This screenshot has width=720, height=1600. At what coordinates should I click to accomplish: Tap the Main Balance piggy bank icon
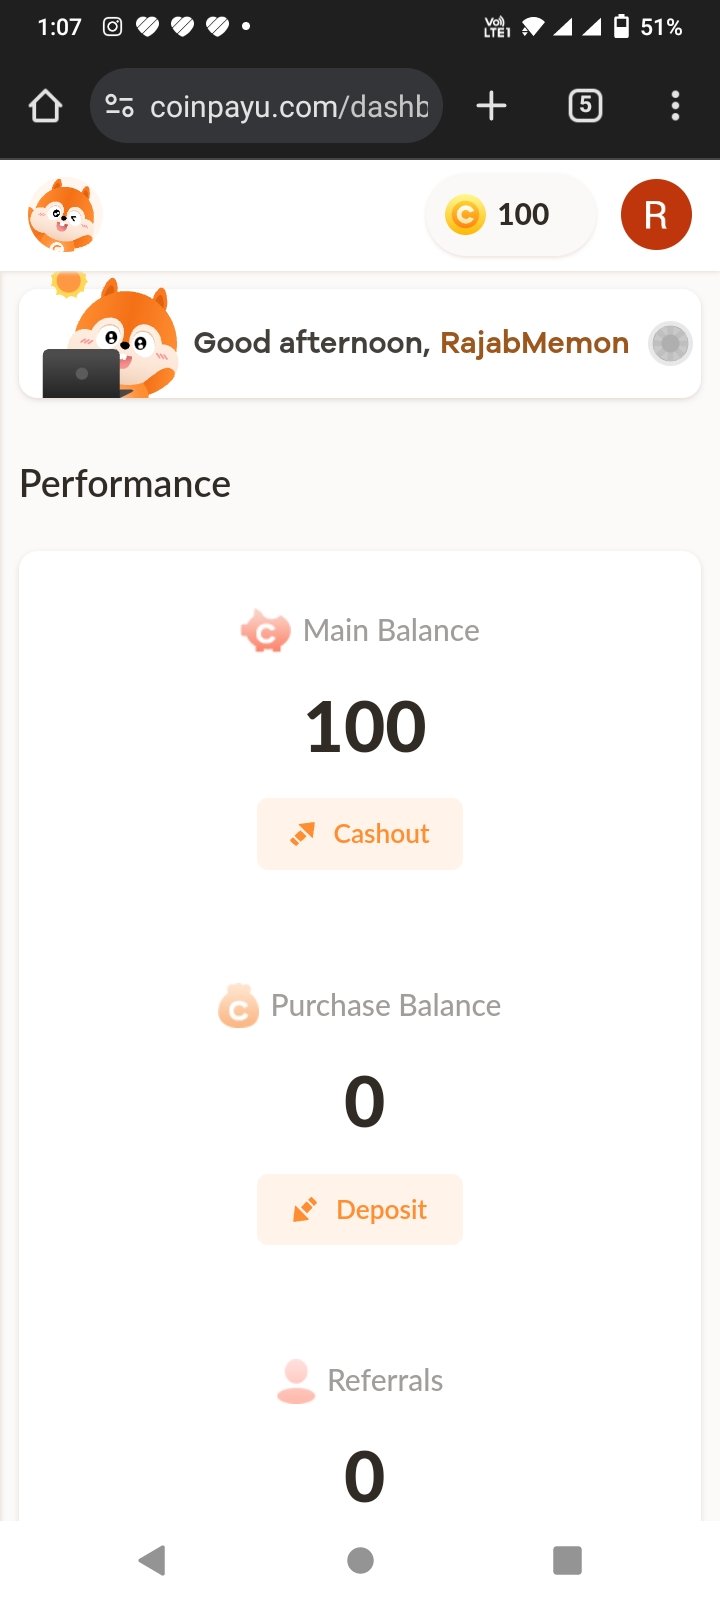coord(265,631)
